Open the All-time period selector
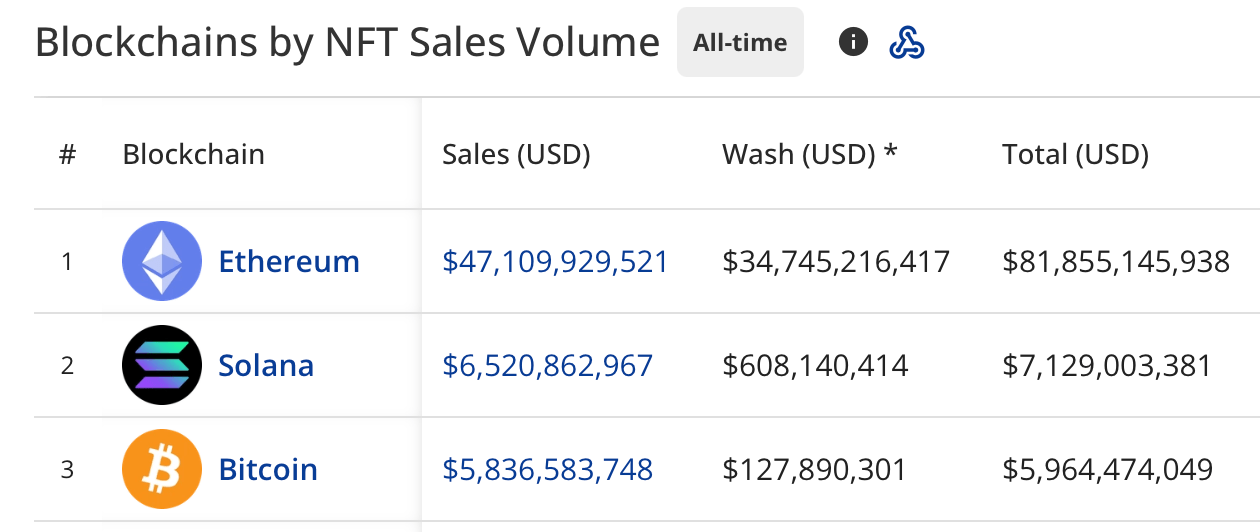 [x=740, y=42]
